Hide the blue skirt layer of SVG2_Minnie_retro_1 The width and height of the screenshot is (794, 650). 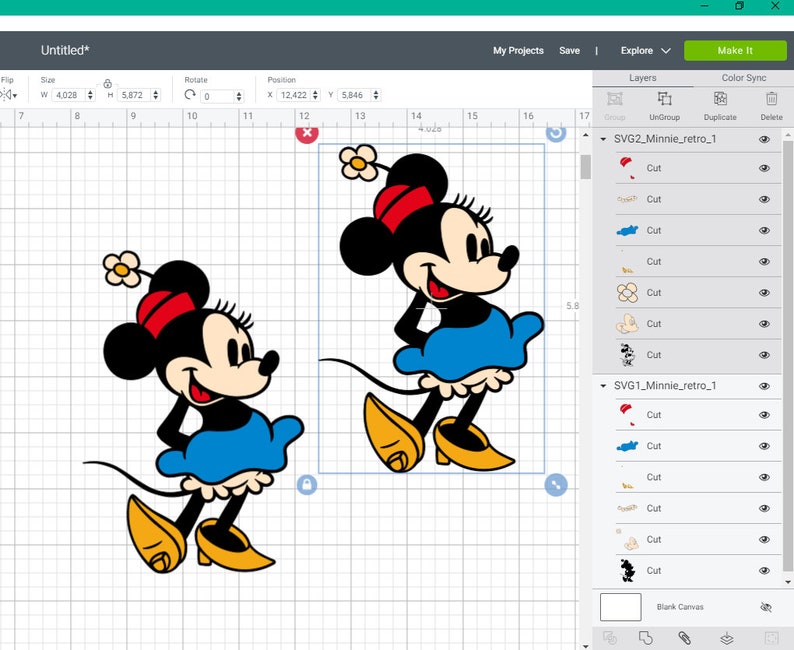point(764,230)
